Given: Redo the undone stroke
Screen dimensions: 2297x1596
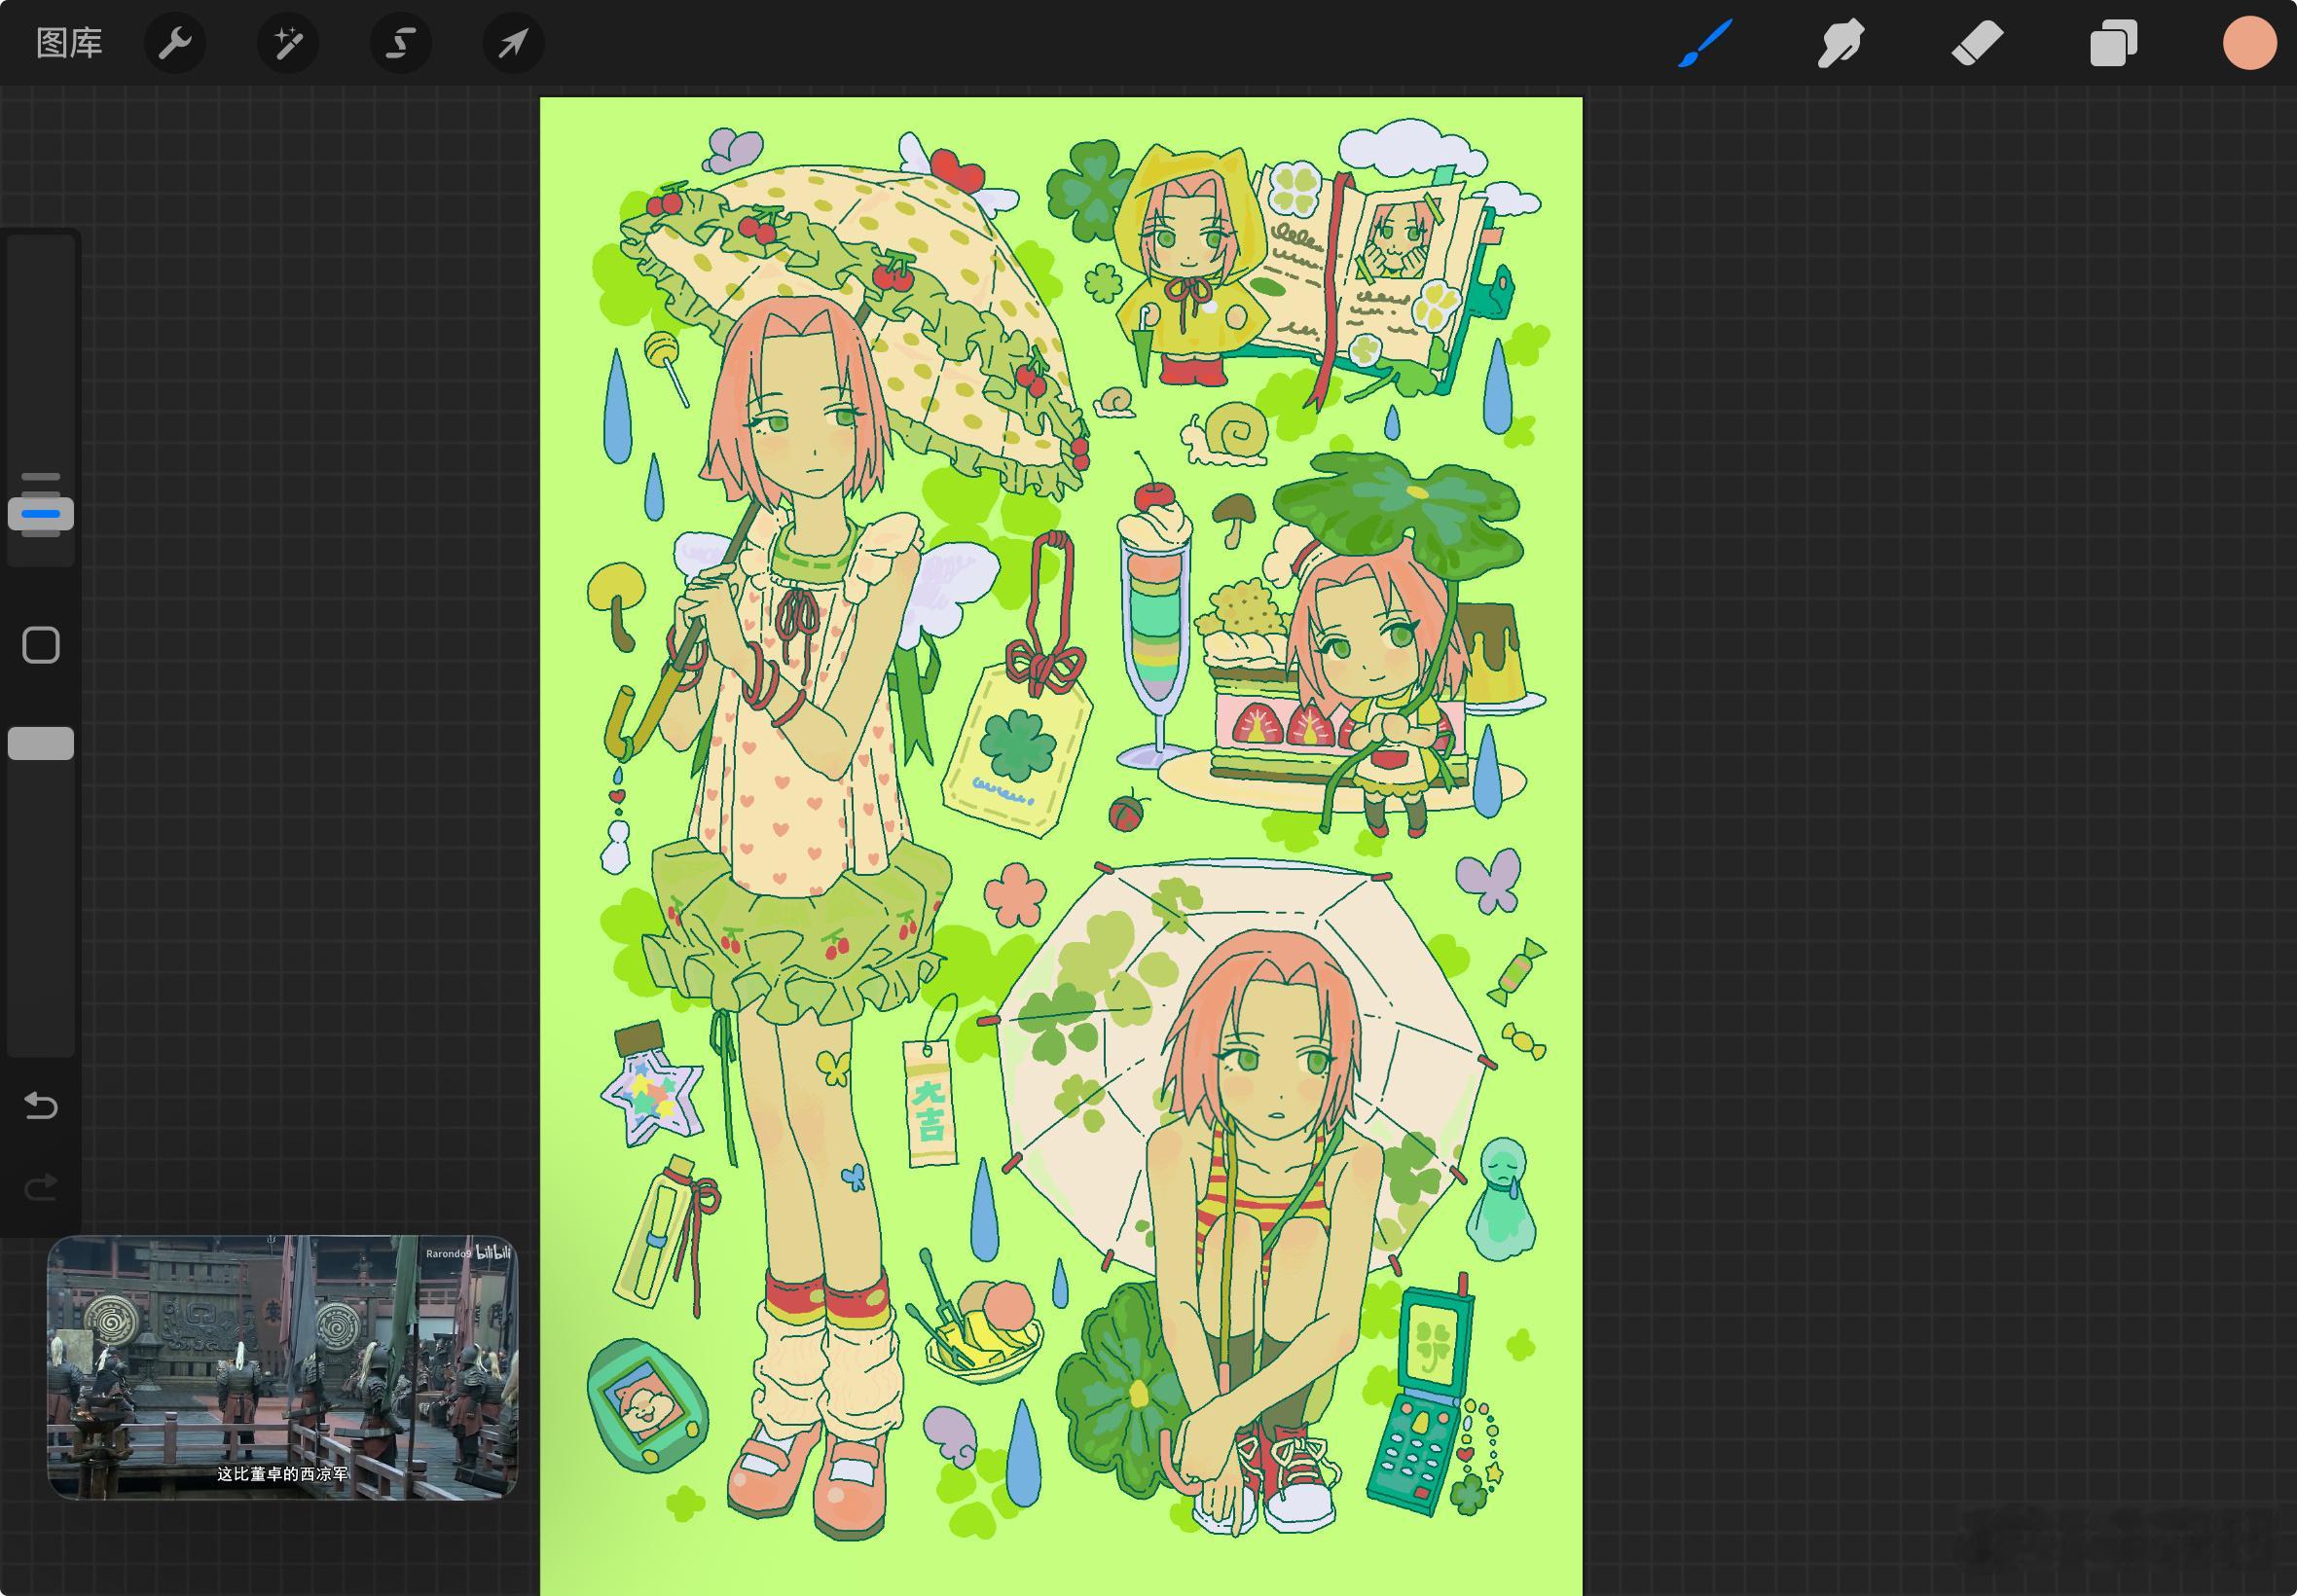Looking at the screenshot, I should (x=41, y=1187).
